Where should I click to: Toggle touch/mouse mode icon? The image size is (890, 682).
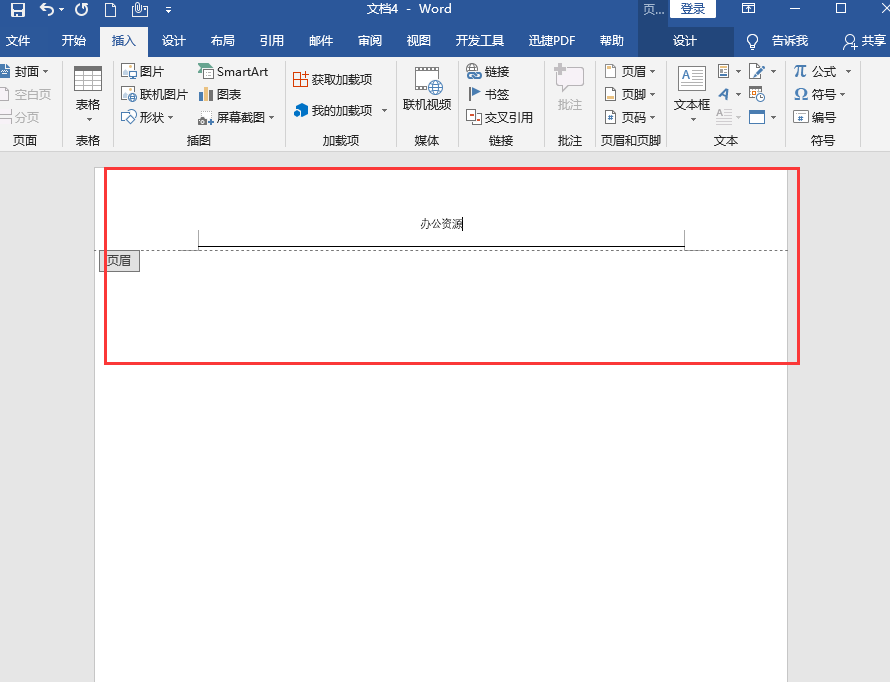(140, 9)
